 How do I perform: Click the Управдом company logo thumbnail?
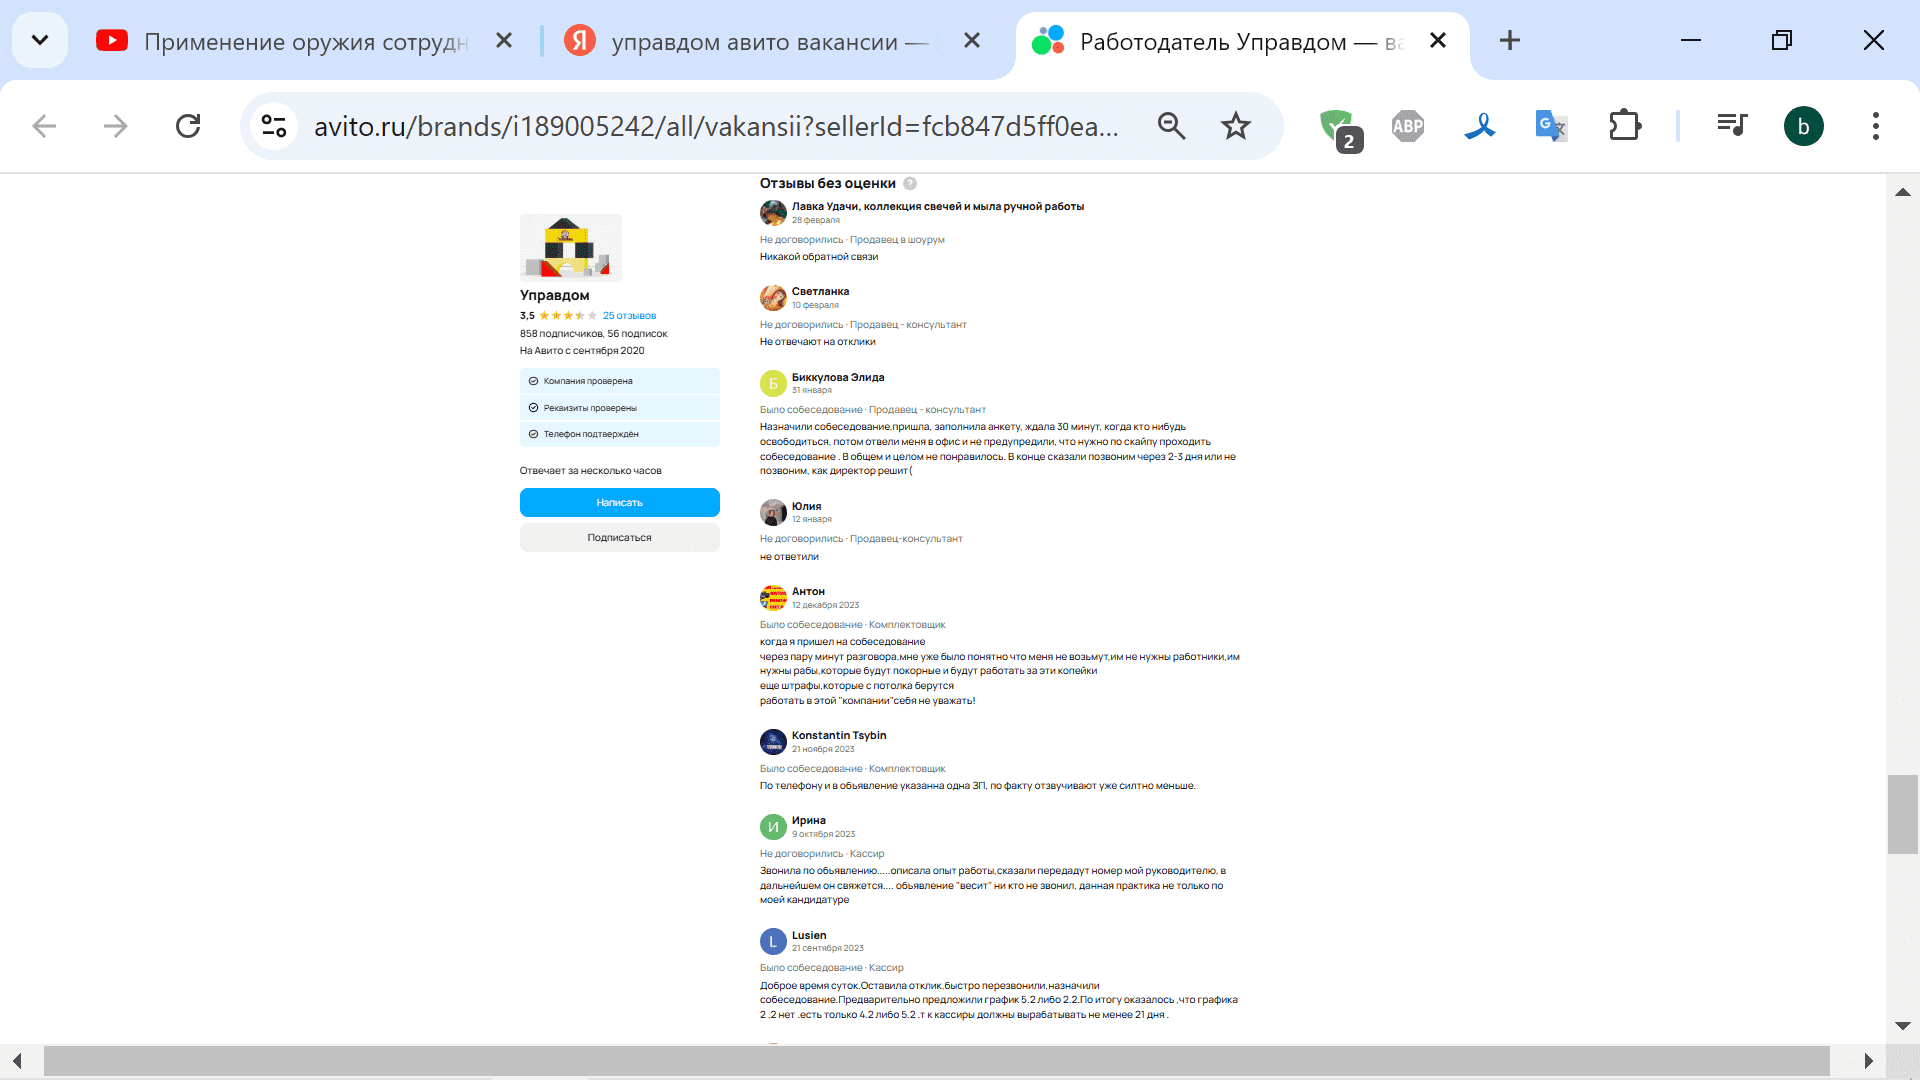click(x=570, y=248)
